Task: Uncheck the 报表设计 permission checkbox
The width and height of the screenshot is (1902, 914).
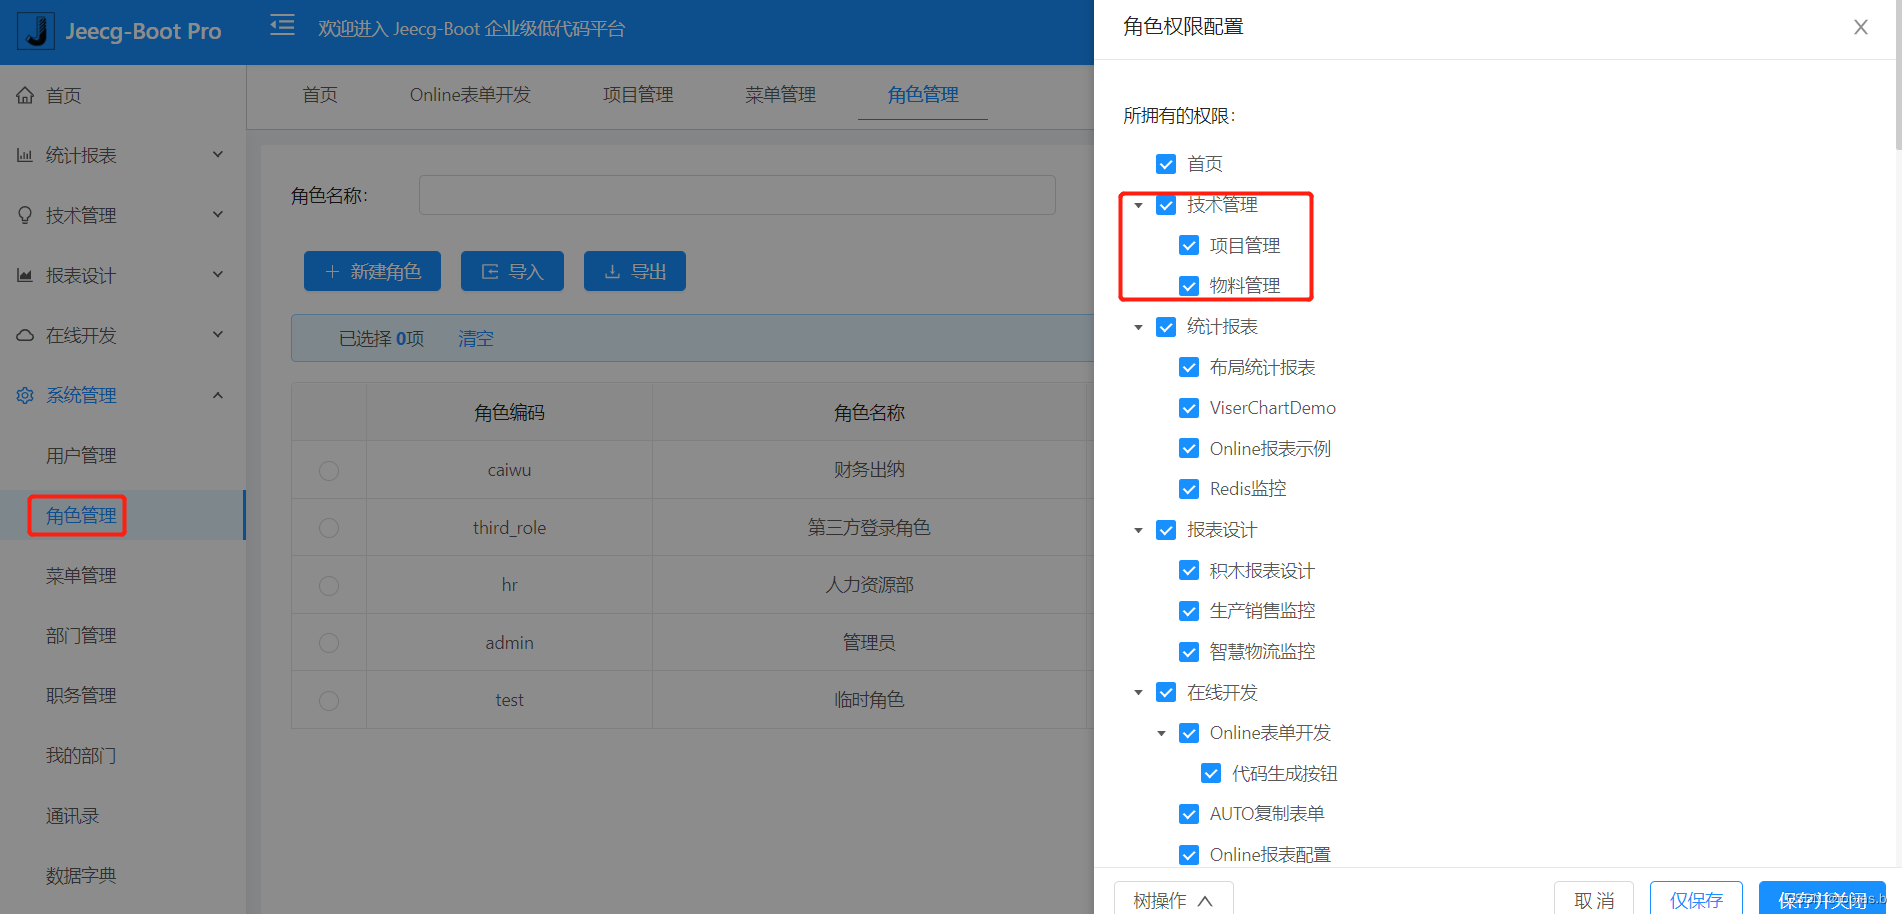Action: click(1166, 530)
